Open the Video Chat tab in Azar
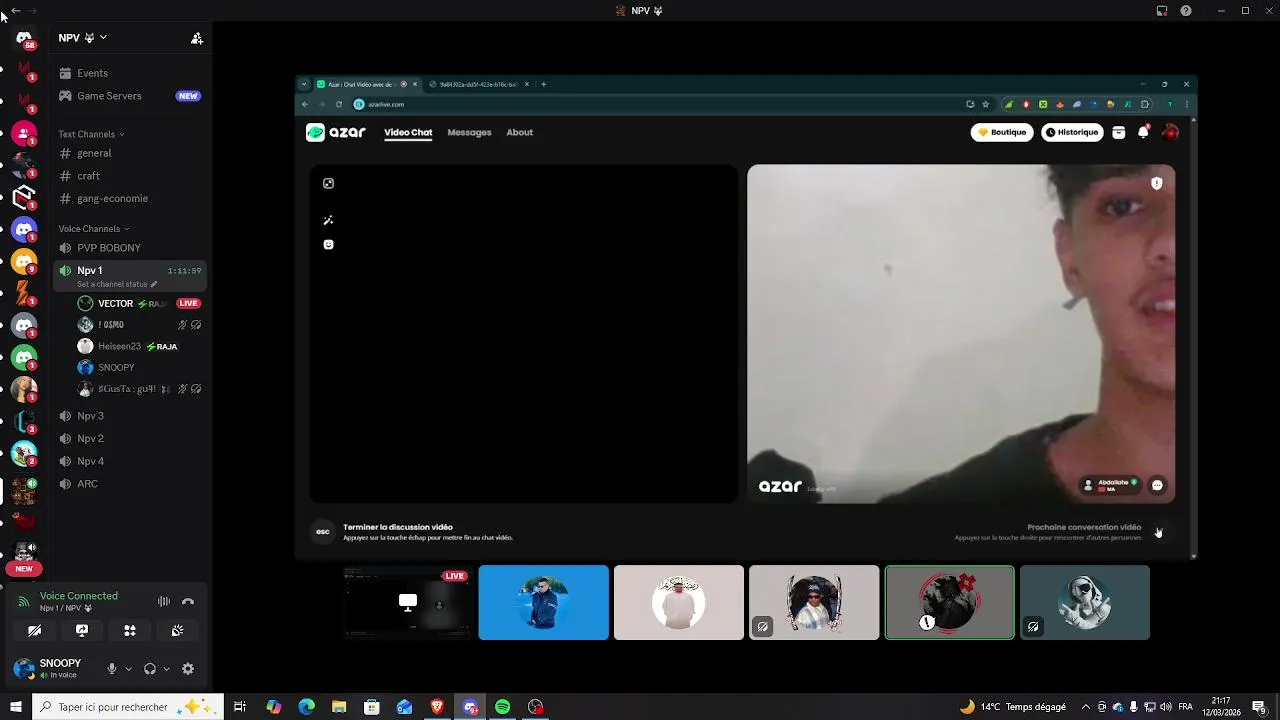Screen dimensions: 1280x720 point(408,132)
